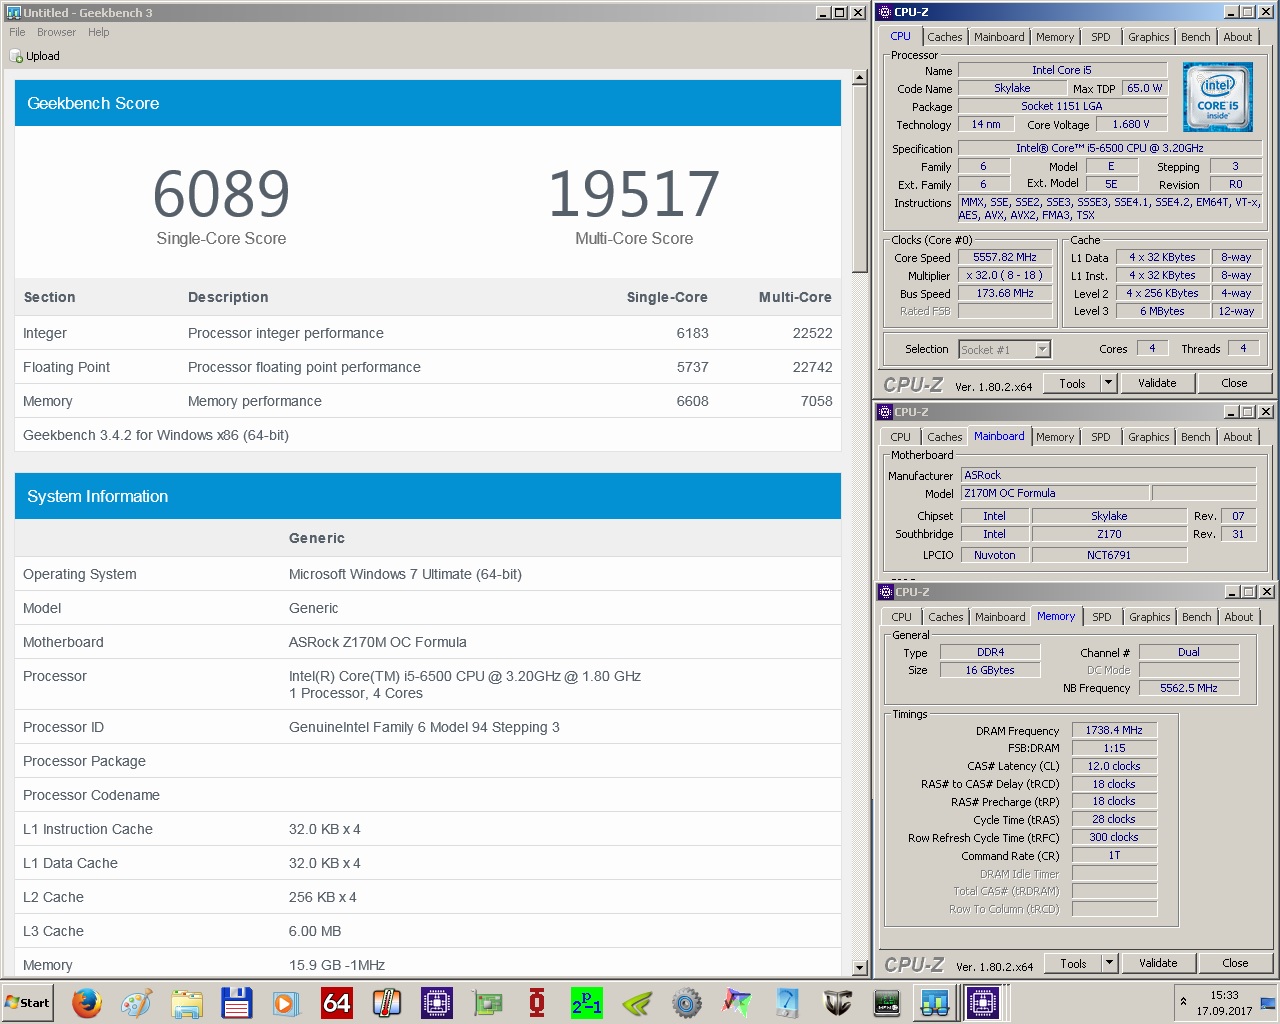Open the red I-shaped taskbar icon
1280x1024 pixels.
(x=537, y=1002)
